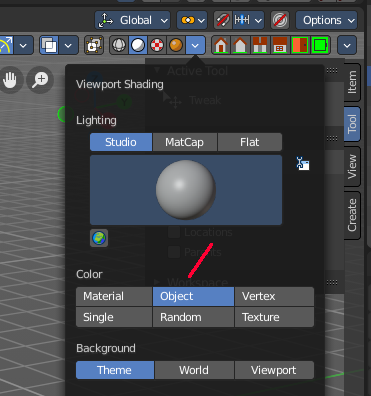Click the zoom magnifier icon

(x=40, y=80)
